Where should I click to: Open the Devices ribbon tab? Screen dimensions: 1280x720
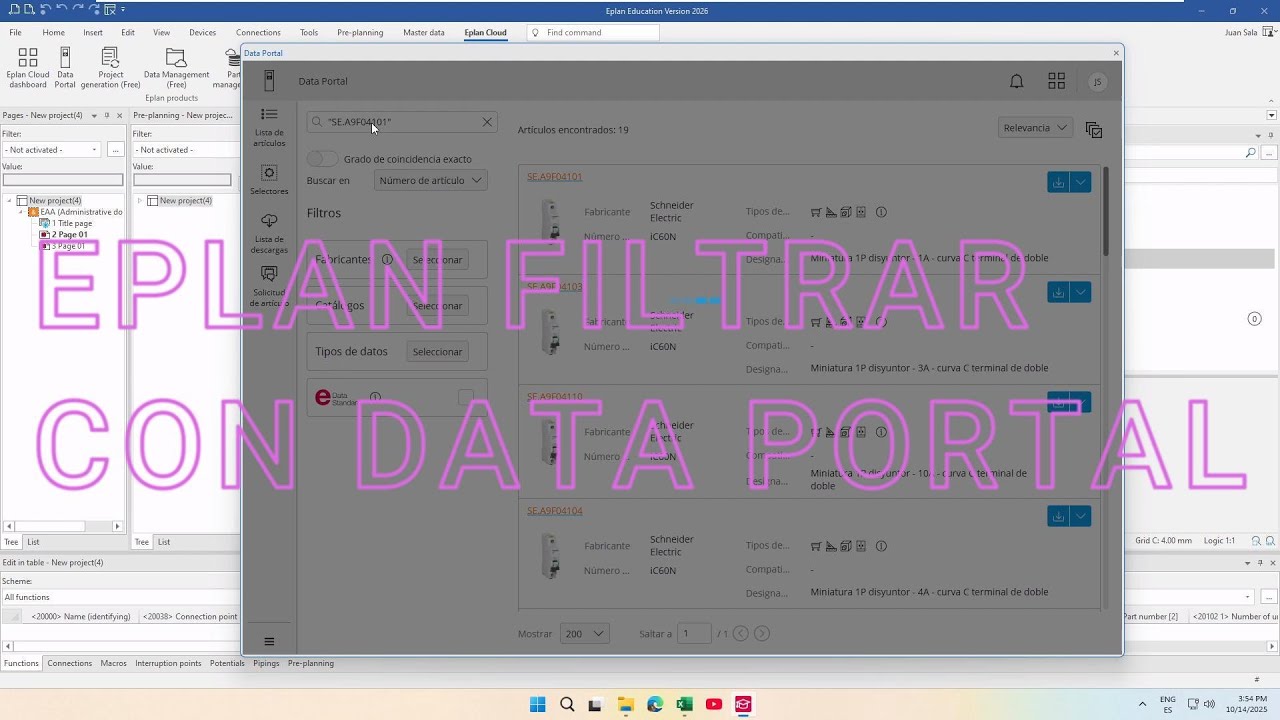tap(202, 32)
